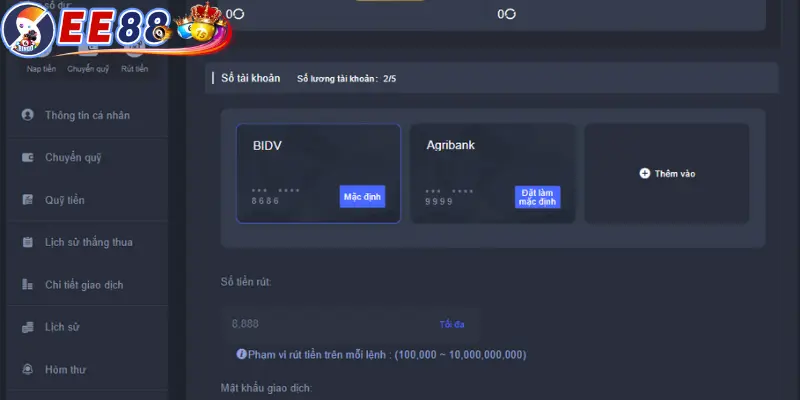Viewport: 800px width, 400px height.
Task: Click the Mặc định button on BIDV card
Action: pyautogui.click(x=362, y=196)
